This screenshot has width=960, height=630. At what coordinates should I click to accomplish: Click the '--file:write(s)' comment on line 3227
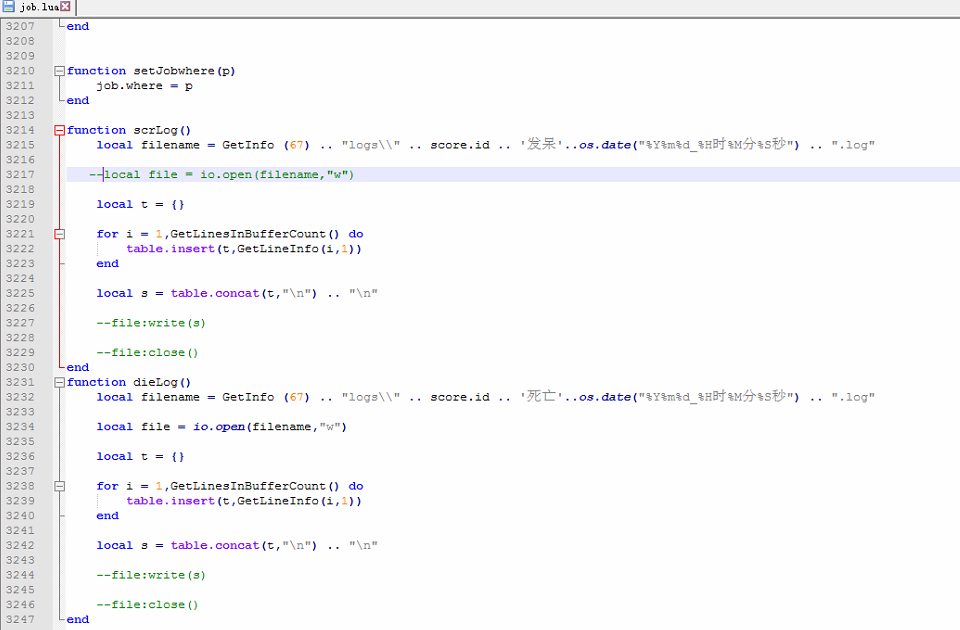(151, 323)
